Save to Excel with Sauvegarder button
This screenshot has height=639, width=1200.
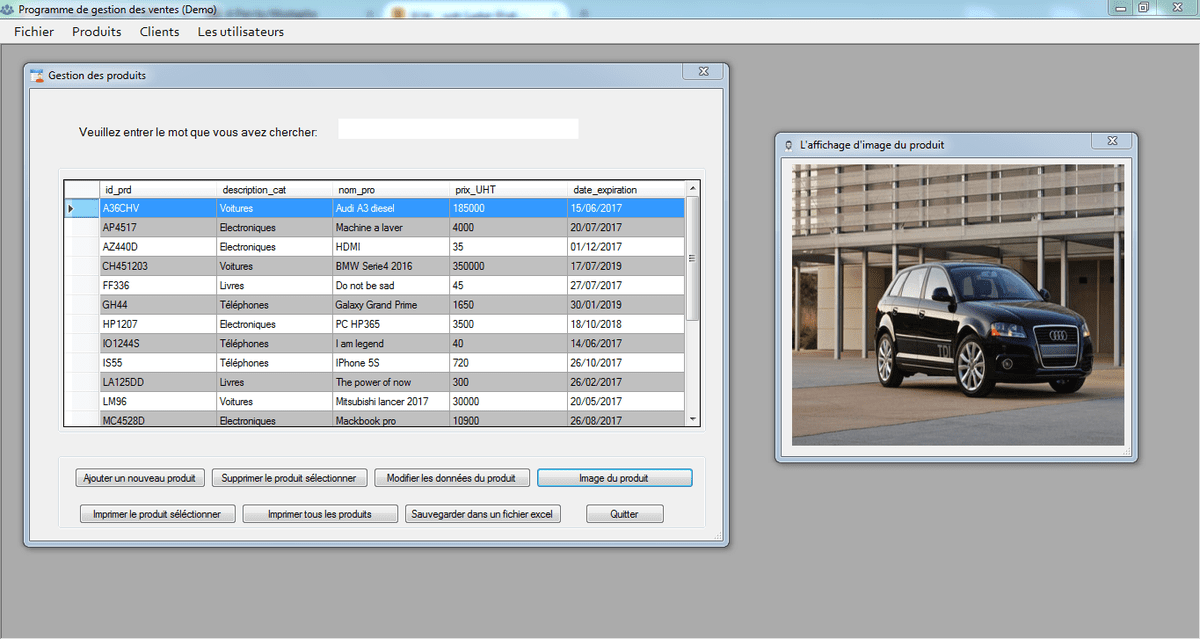(x=483, y=514)
